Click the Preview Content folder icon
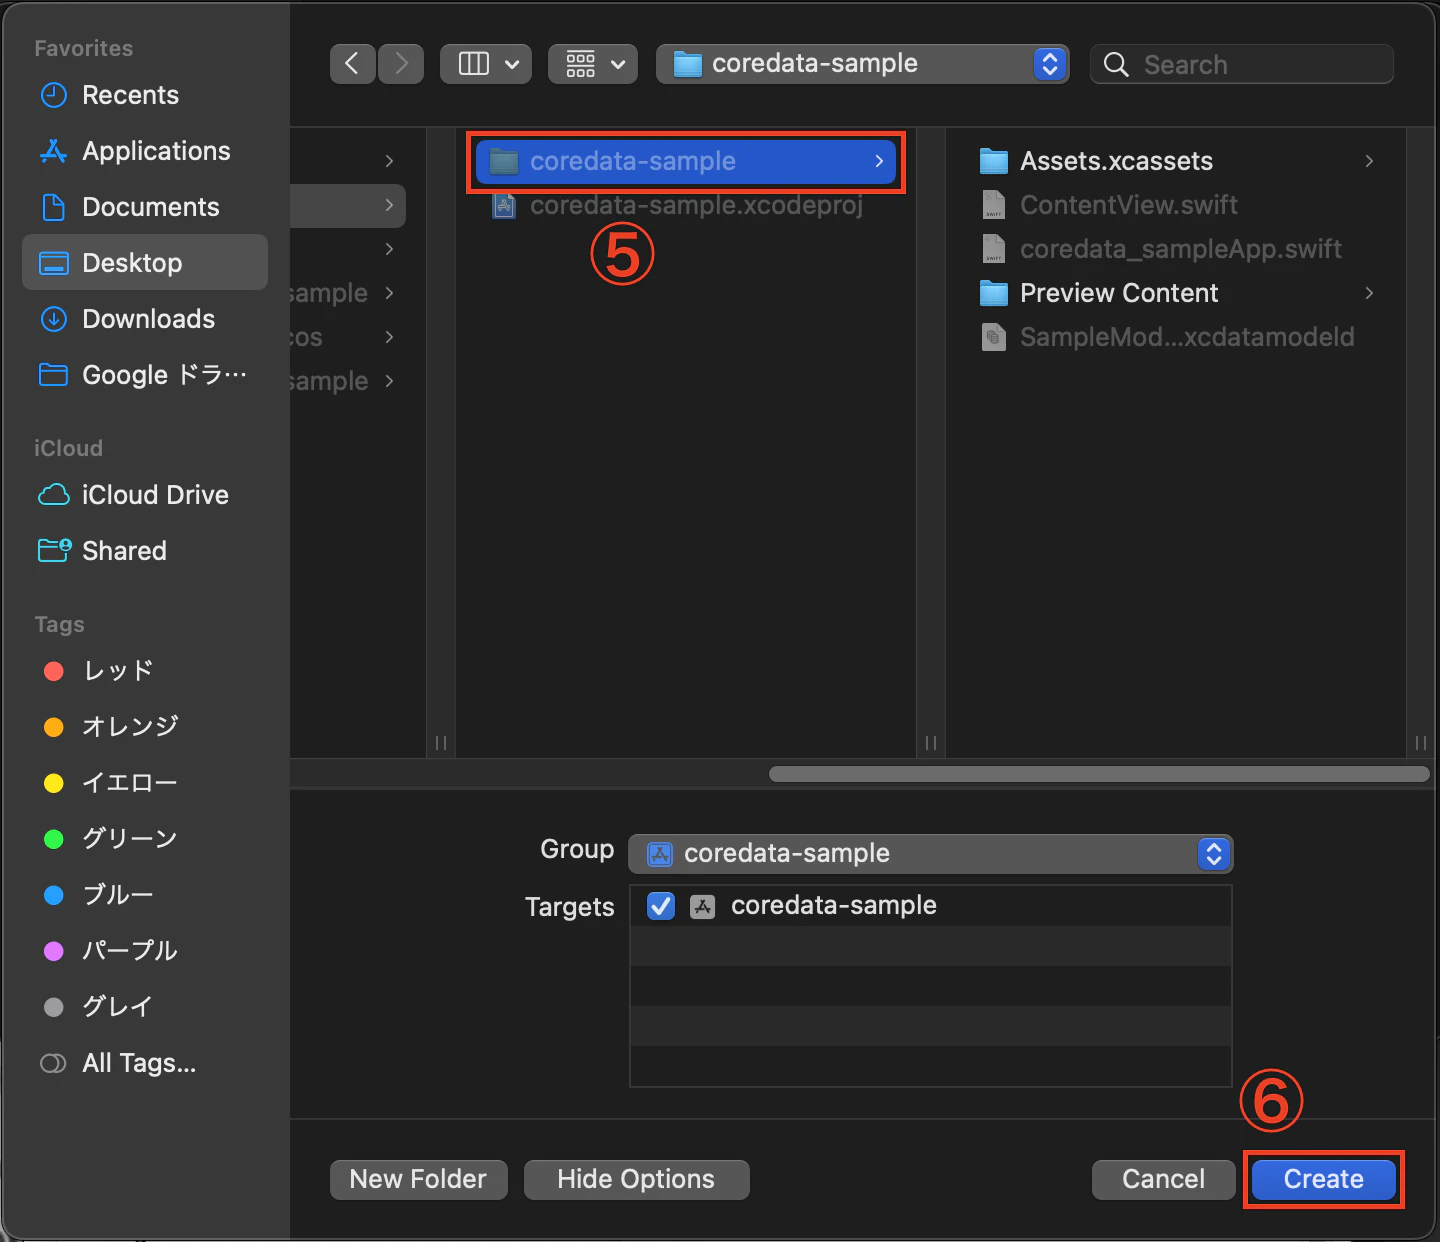Screen dimensions: 1440x1242 993,293
